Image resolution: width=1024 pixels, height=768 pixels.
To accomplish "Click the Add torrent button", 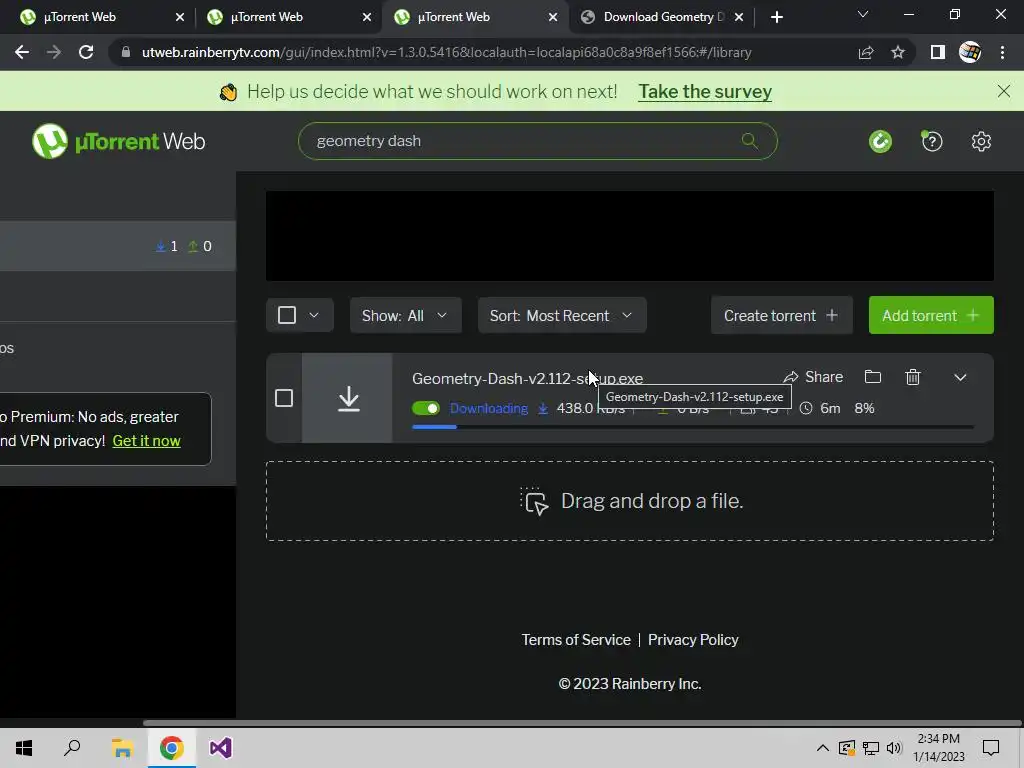I will coord(931,315).
